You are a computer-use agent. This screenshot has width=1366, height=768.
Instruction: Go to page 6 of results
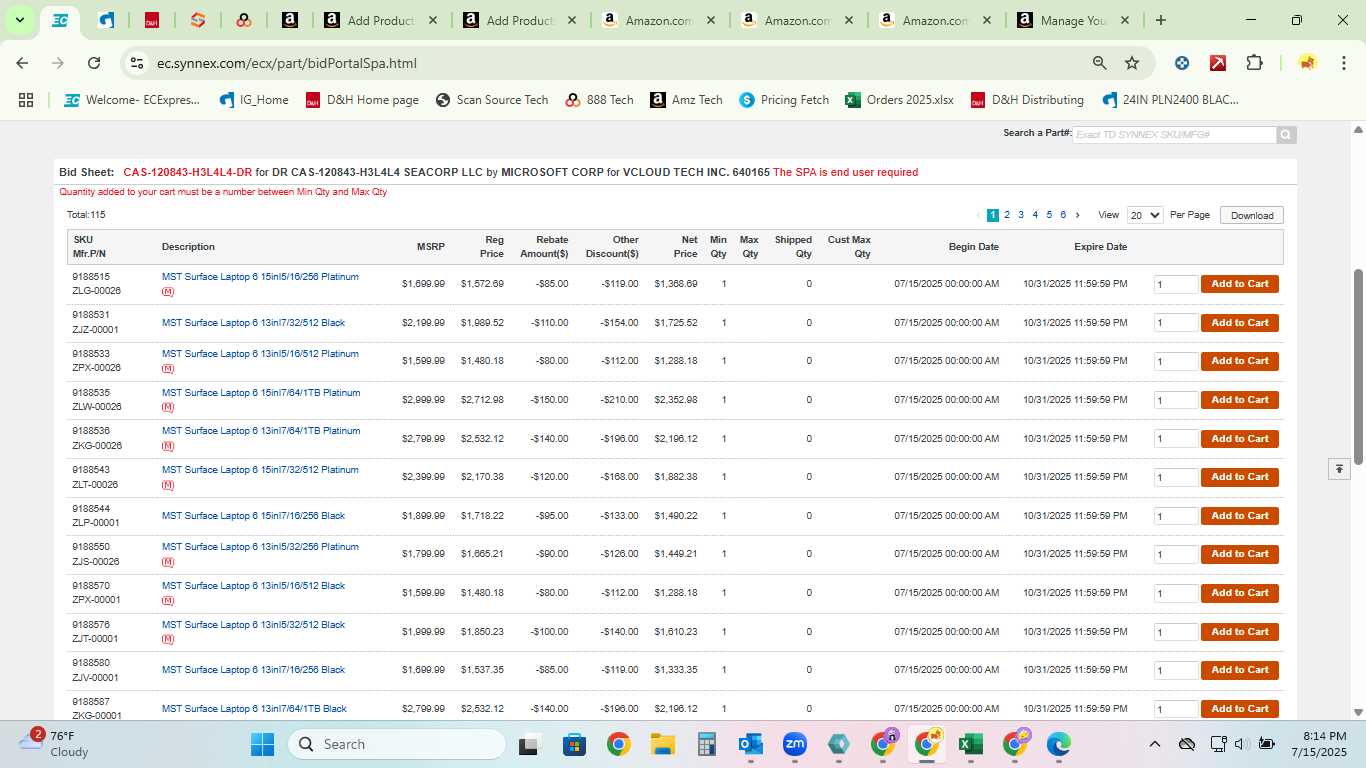[x=1063, y=215]
